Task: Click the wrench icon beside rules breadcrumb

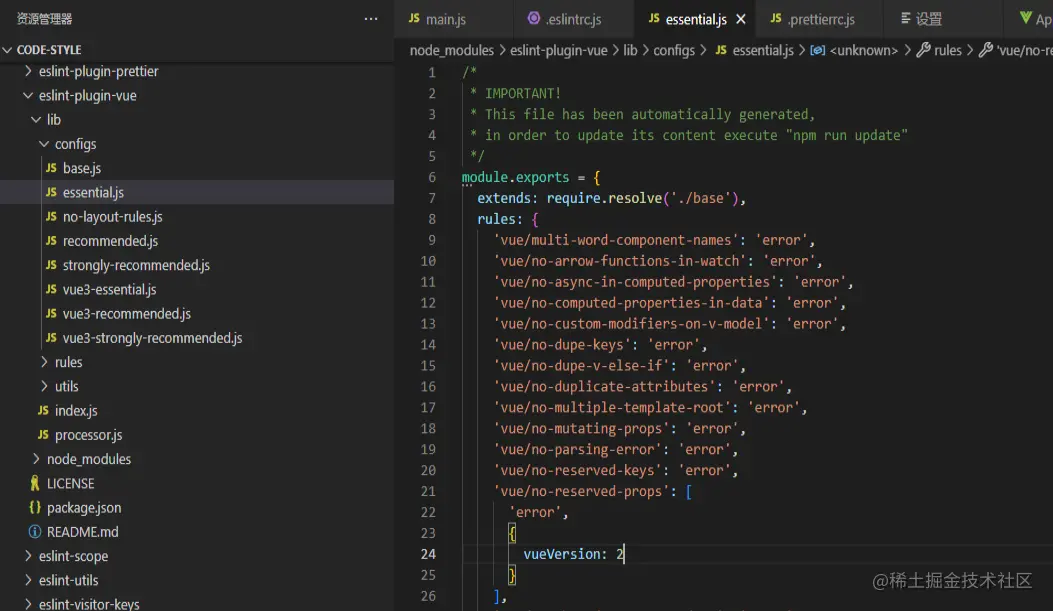Action: point(923,50)
